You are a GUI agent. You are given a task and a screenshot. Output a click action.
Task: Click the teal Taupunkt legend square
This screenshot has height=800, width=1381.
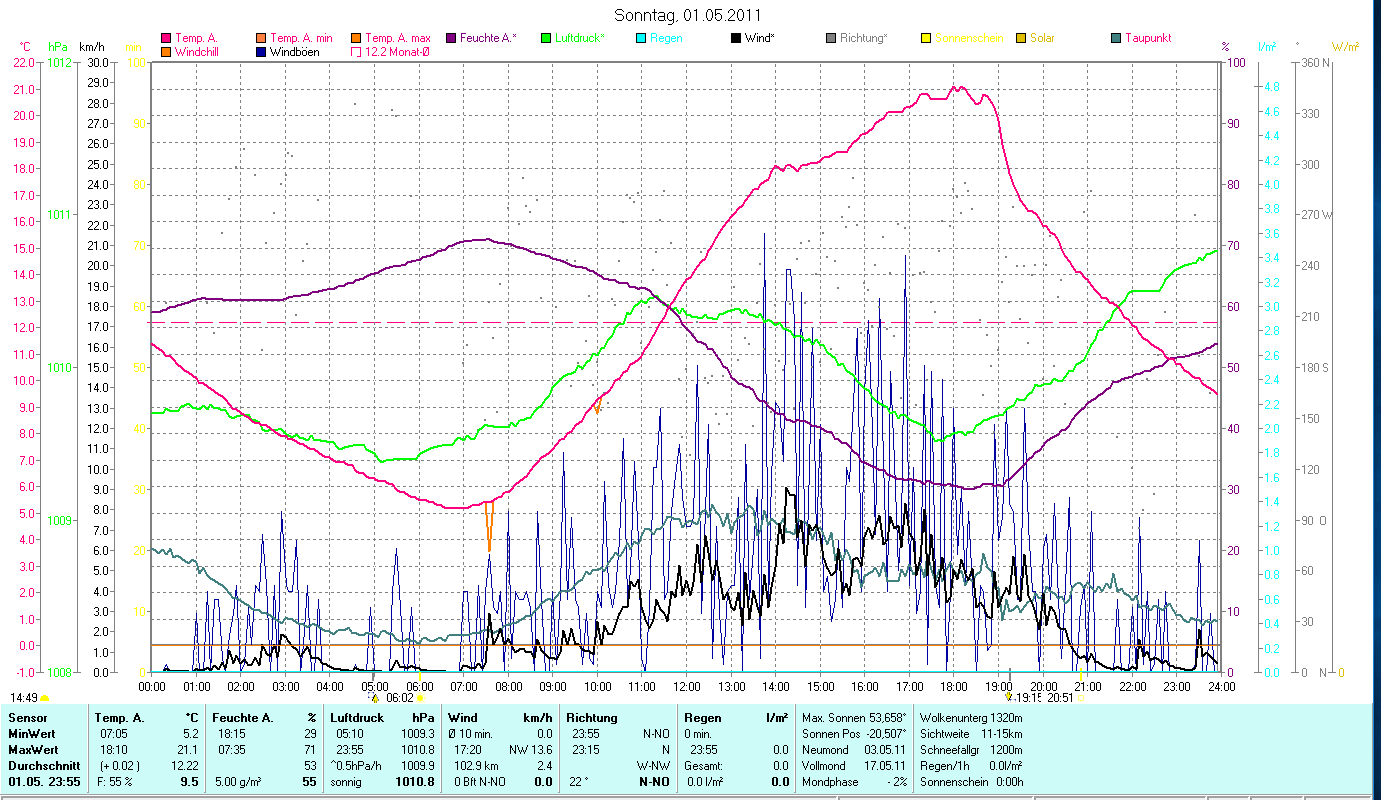(x=1116, y=38)
